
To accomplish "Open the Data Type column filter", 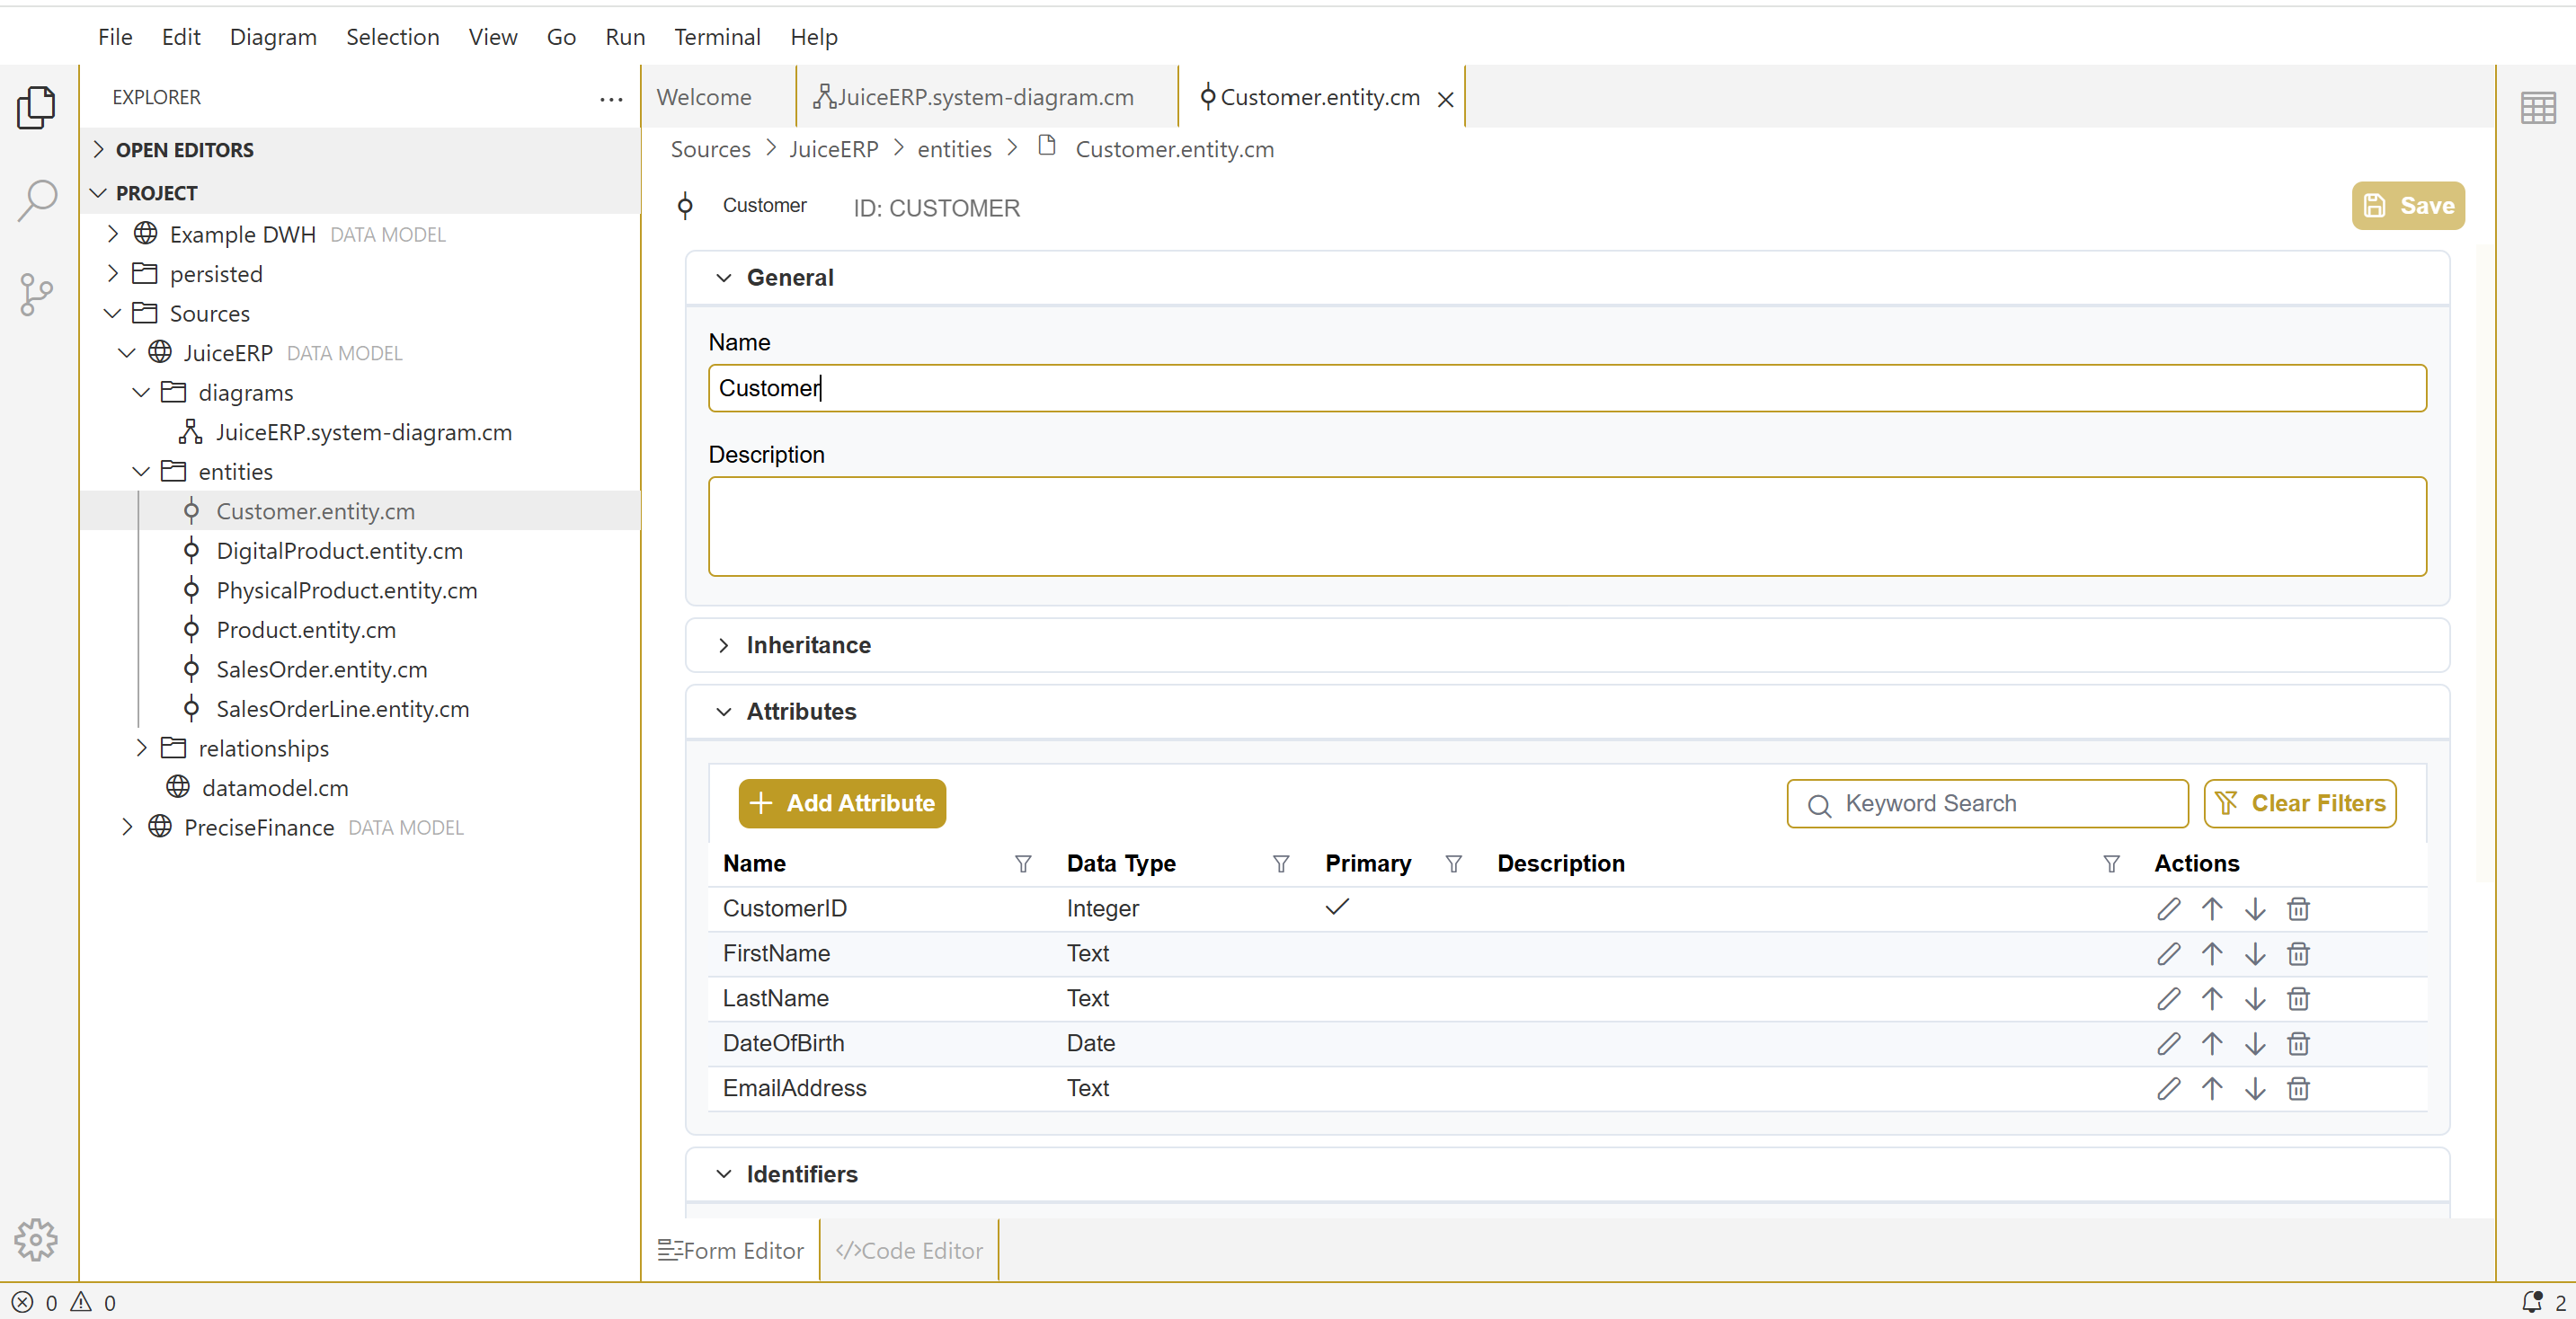I will coord(1280,864).
